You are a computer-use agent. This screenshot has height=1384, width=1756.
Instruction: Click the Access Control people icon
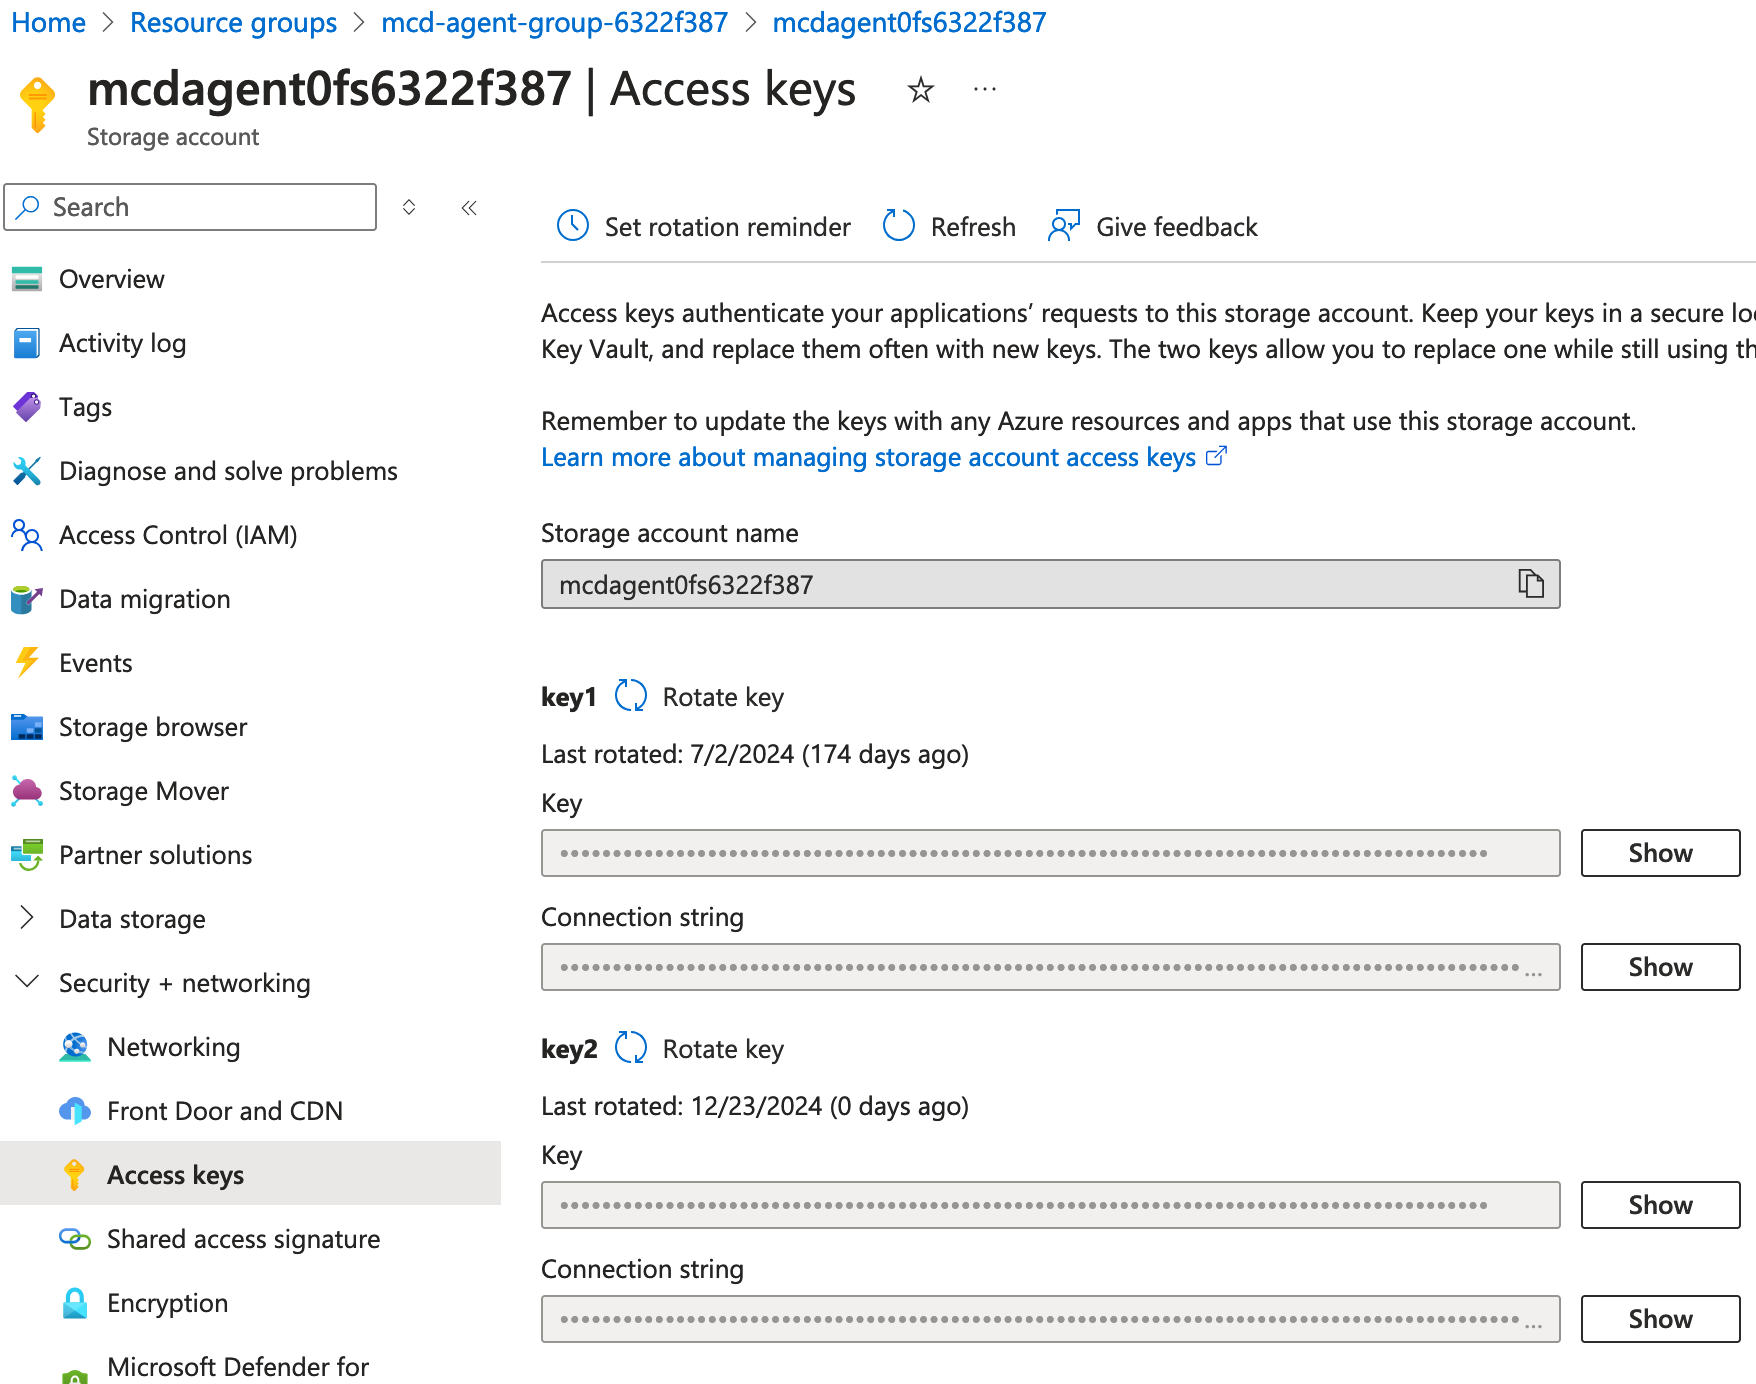pos(27,535)
